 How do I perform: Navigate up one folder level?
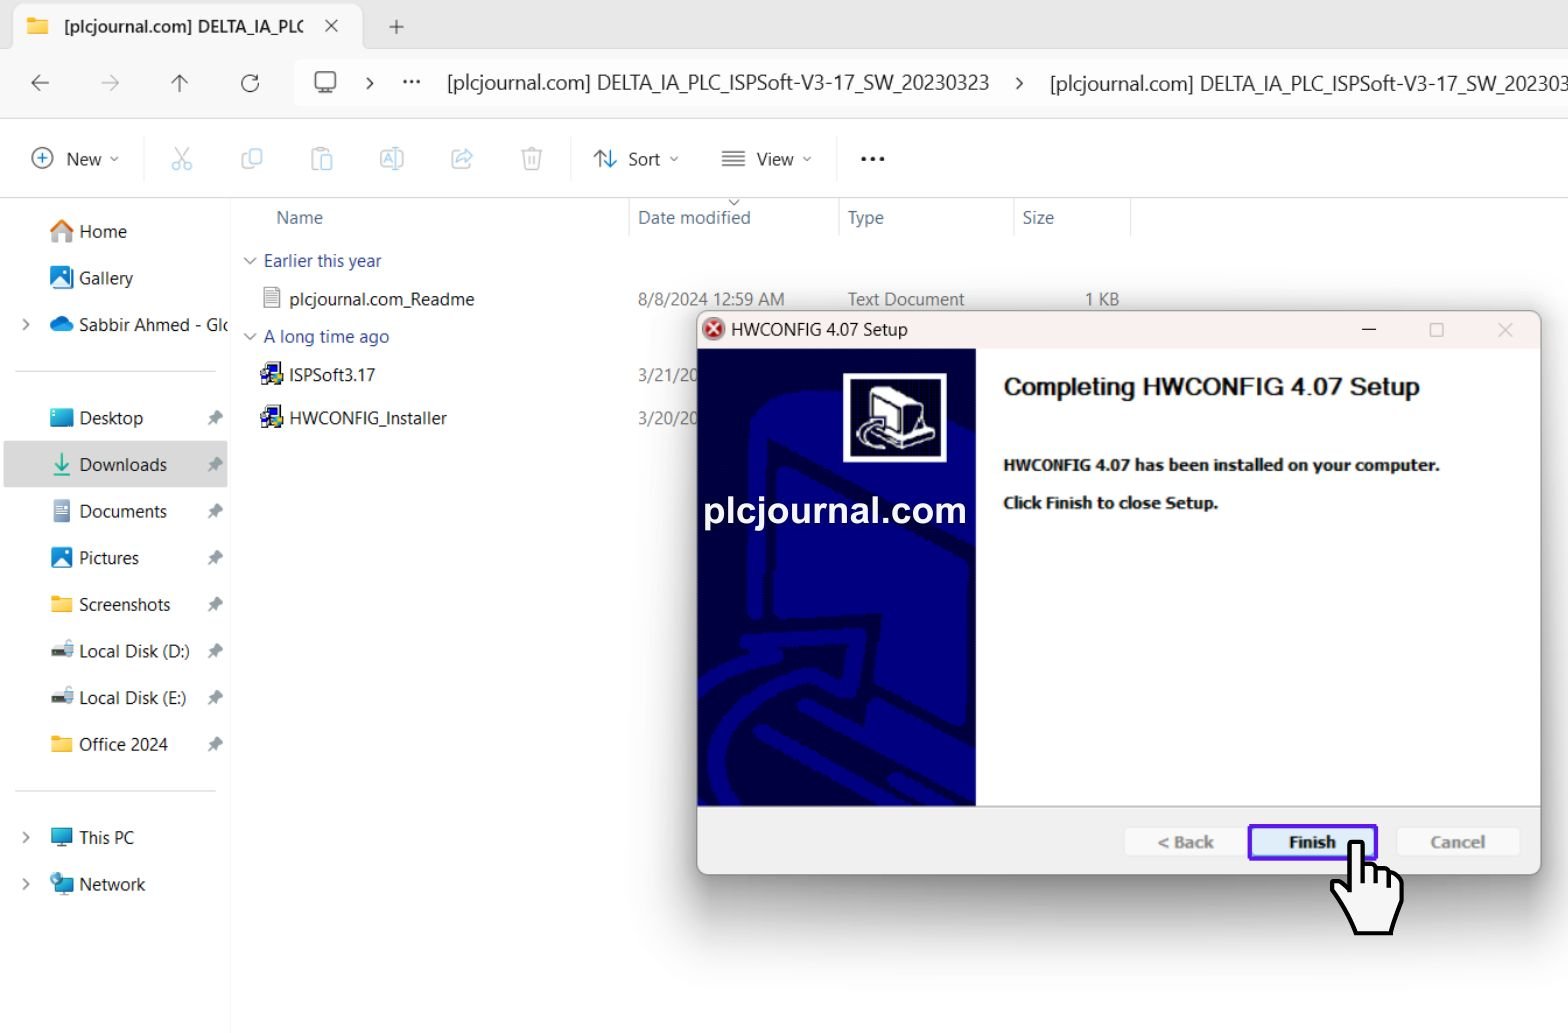180,83
